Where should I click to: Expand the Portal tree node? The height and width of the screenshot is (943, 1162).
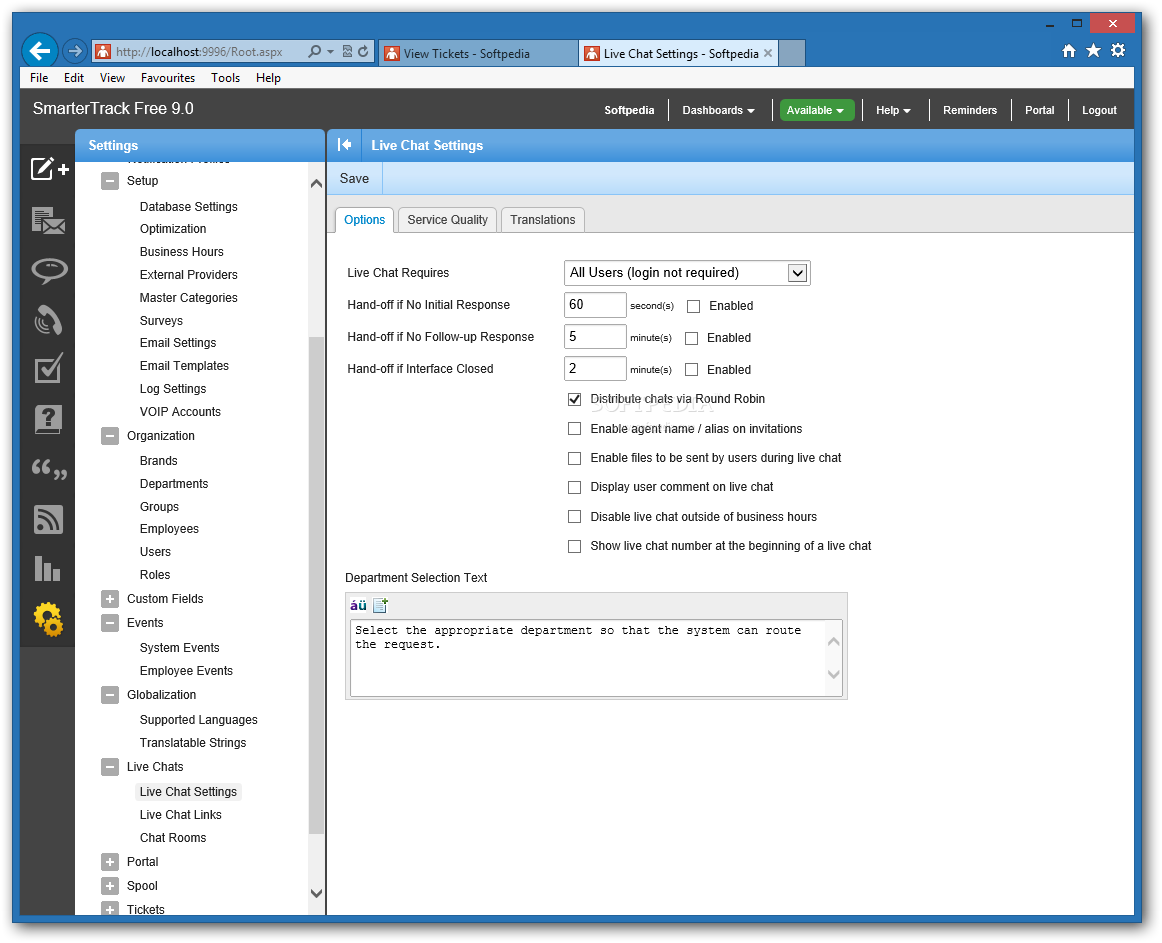pyautogui.click(x=110, y=862)
